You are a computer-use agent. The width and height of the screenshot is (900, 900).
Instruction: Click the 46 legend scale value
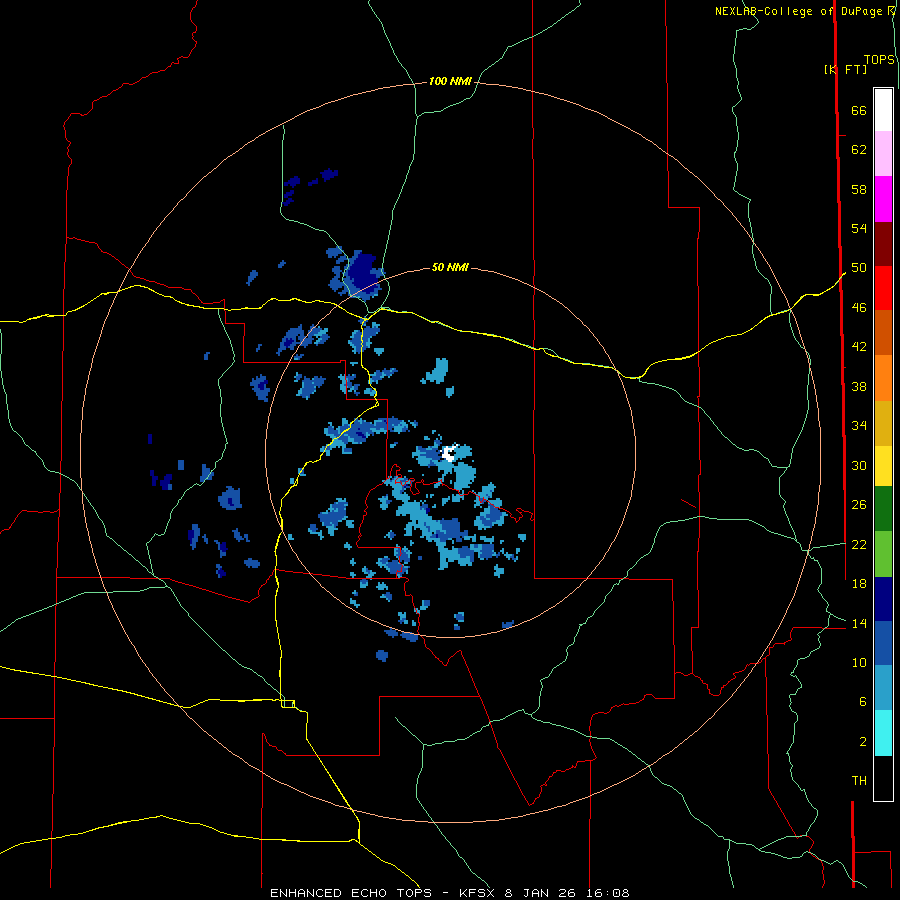859,308
